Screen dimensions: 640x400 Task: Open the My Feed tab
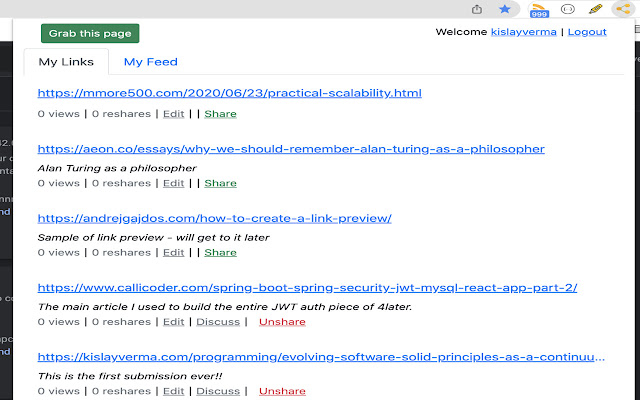(150, 62)
